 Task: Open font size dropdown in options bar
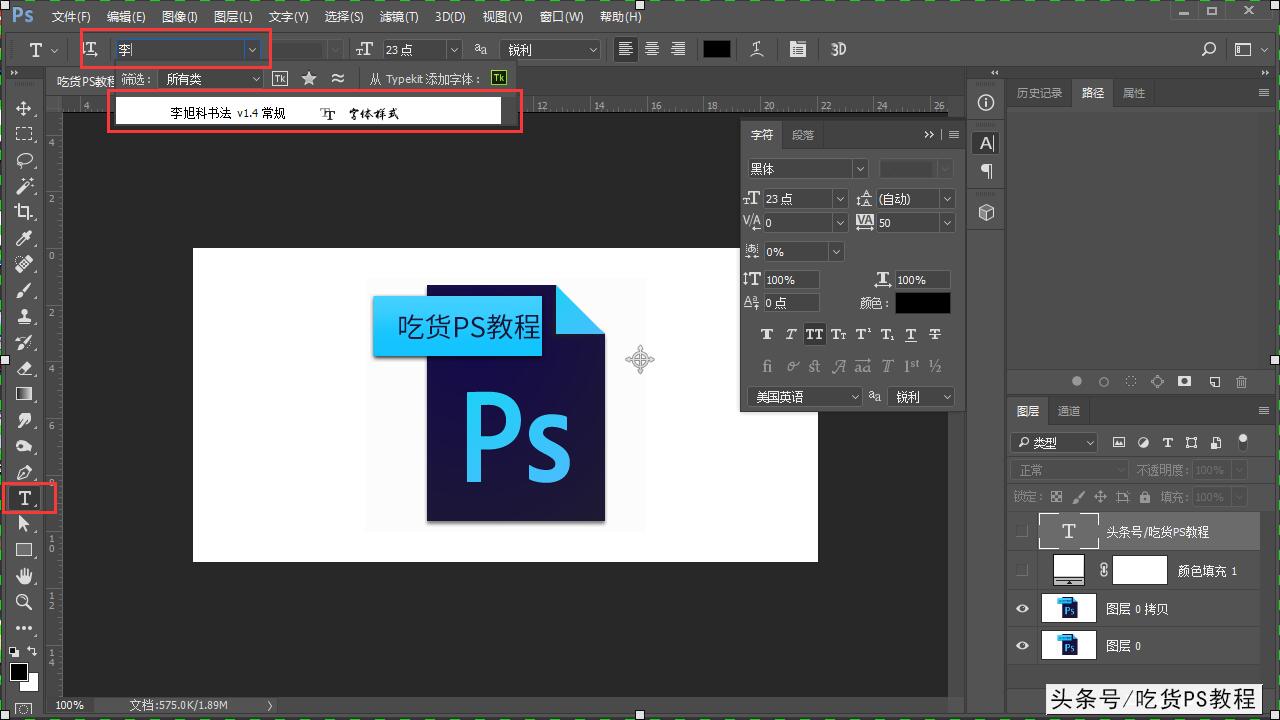454,49
